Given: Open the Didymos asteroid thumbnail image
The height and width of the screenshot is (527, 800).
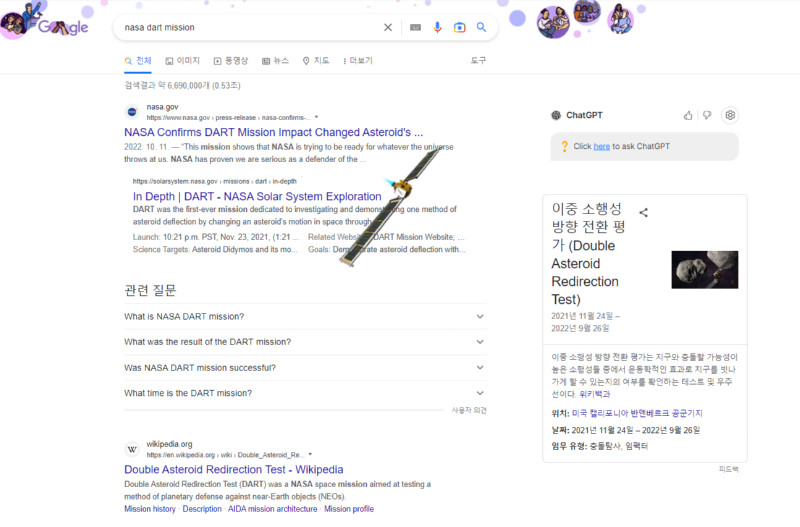Looking at the screenshot, I should [704, 269].
